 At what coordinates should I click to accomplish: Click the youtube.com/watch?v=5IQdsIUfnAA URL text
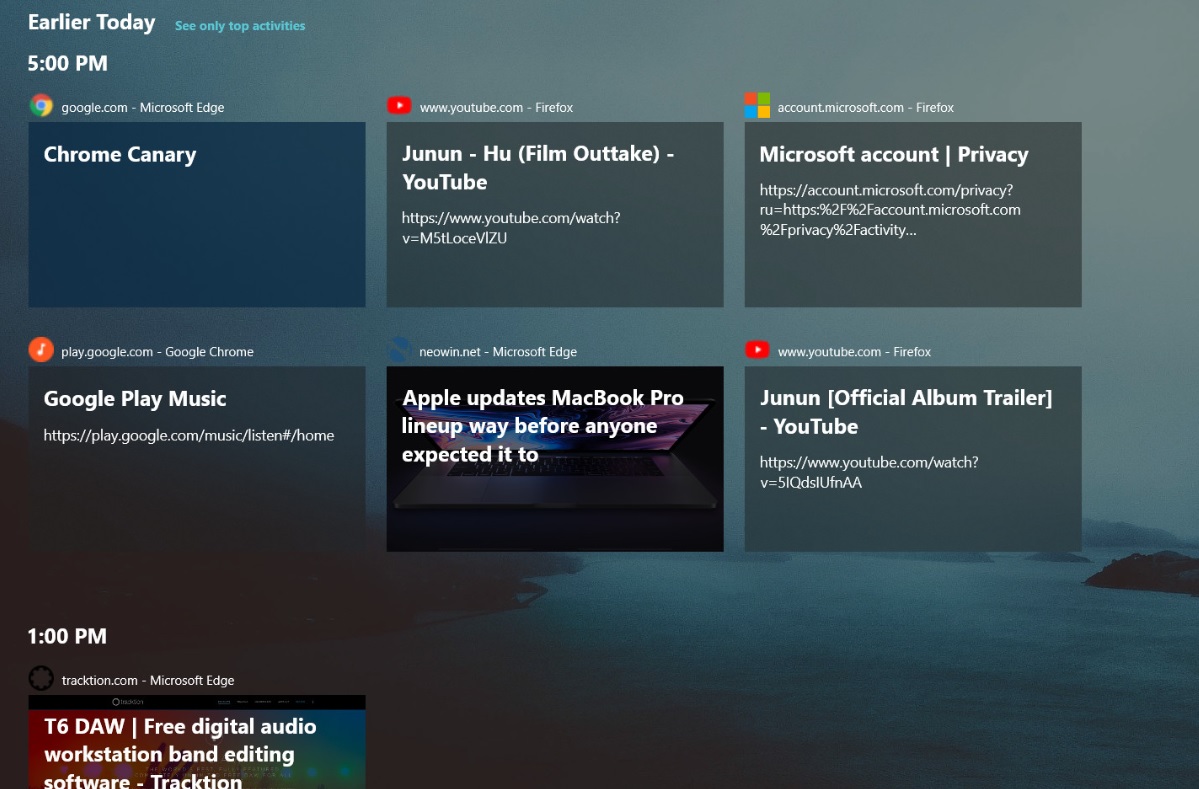coord(869,472)
